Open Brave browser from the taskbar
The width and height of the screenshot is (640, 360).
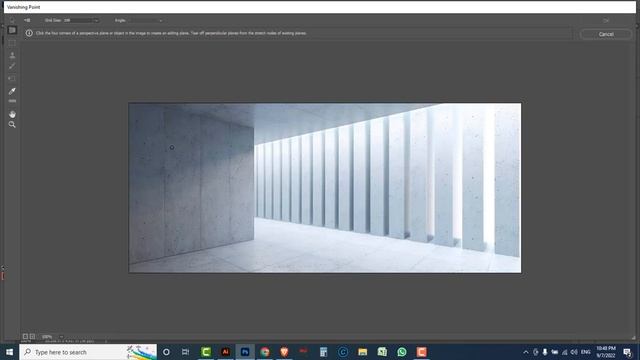click(284, 352)
